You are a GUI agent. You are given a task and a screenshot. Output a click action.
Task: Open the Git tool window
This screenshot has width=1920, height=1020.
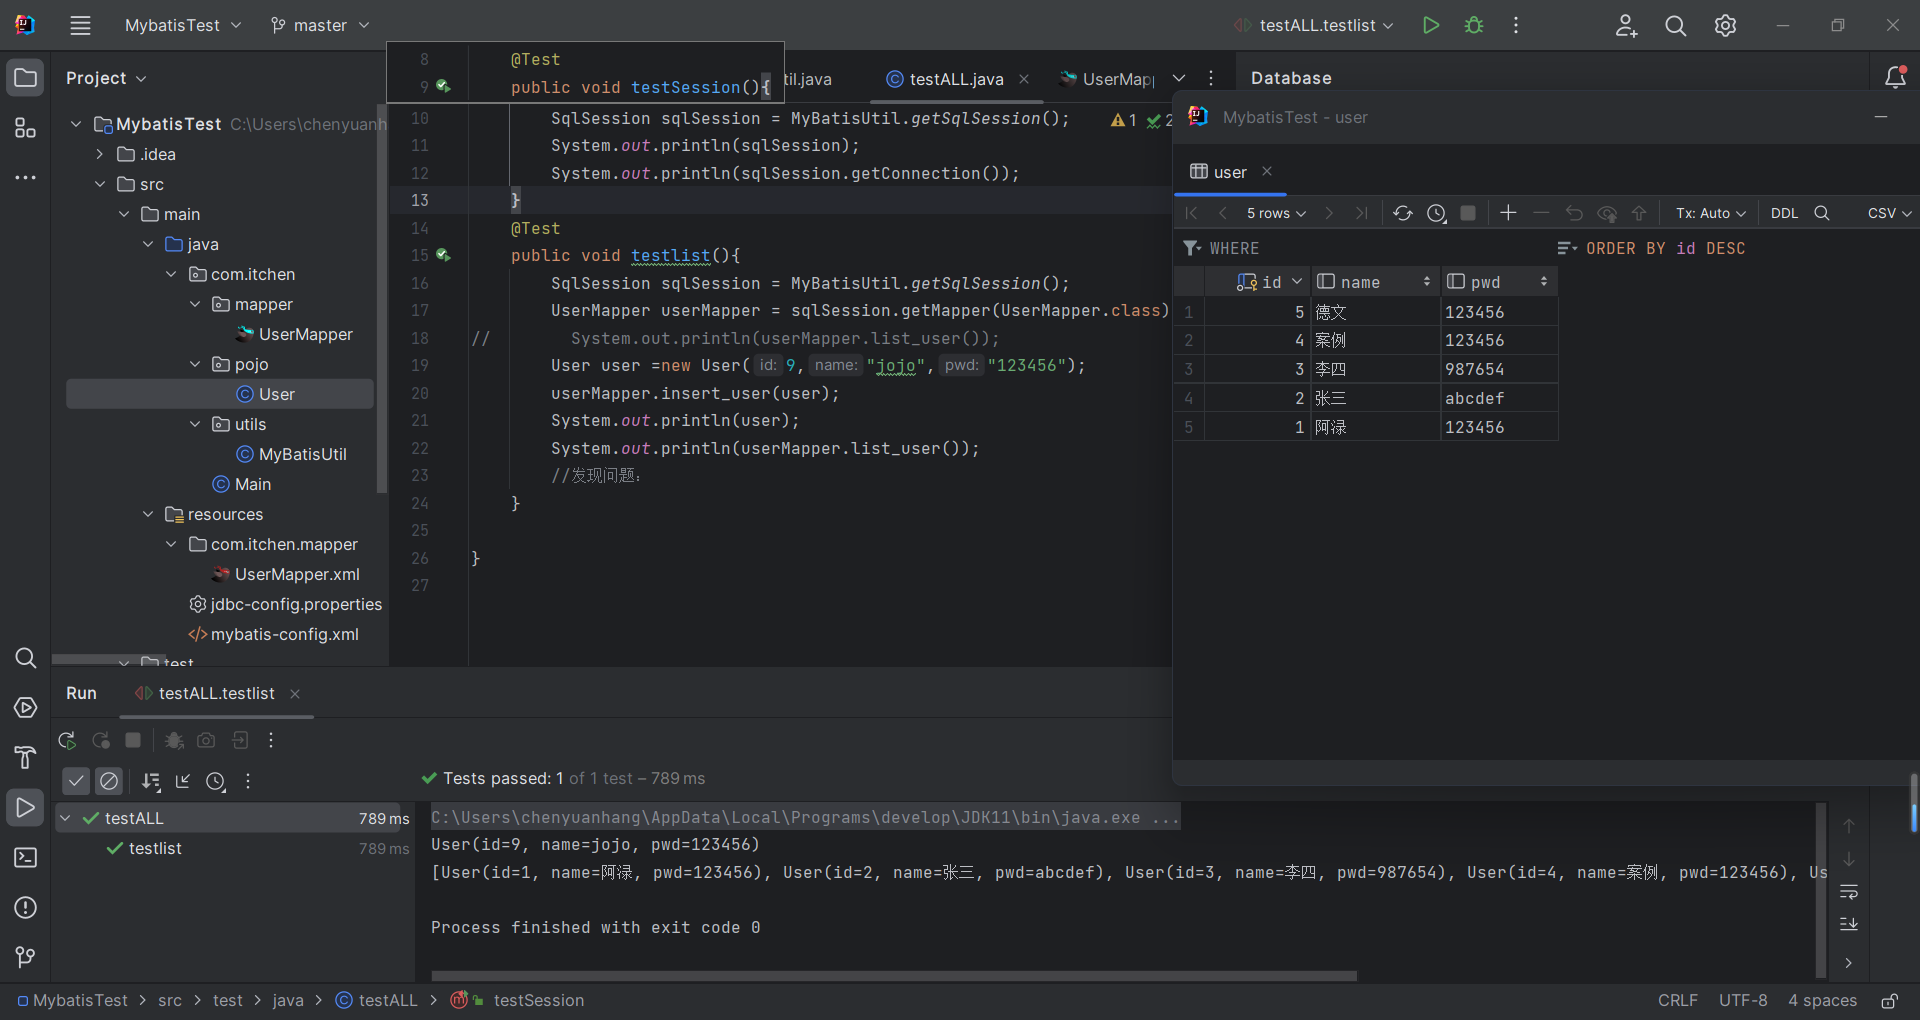pos(25,957)
